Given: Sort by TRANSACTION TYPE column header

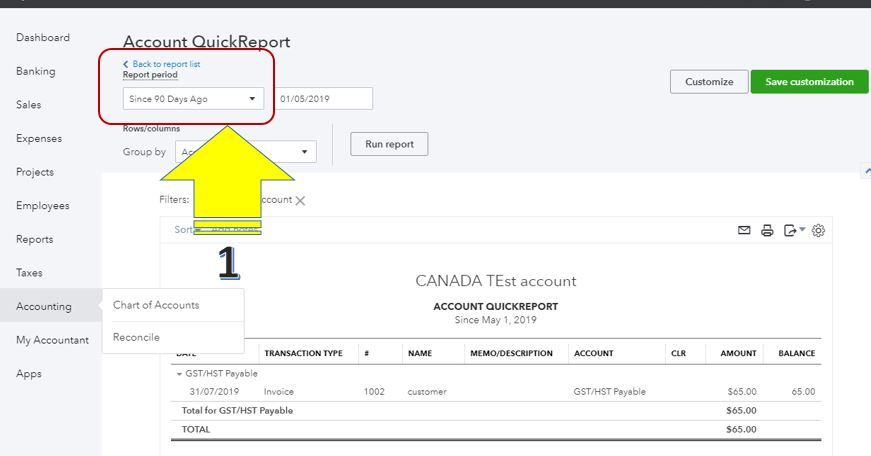Looking at the screenshot, I should pyautogui.click(x=303, y=353).
